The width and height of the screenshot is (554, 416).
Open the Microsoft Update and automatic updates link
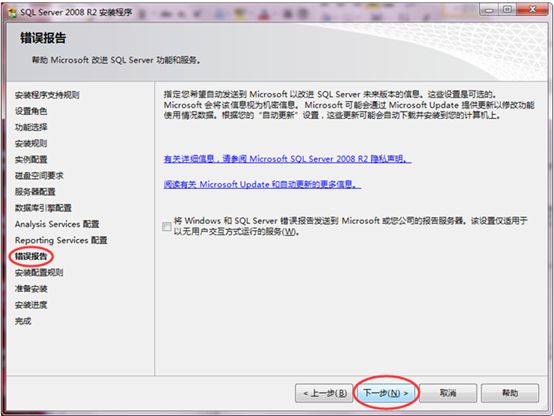[x=262, y=184]
